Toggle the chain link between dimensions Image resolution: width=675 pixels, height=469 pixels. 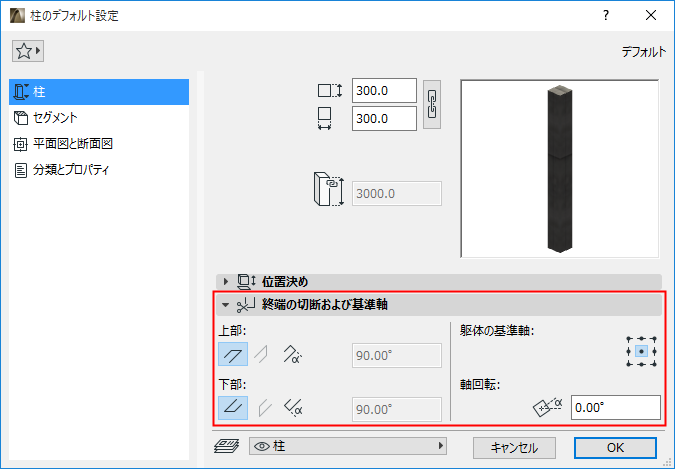click(x=432, y=105)
